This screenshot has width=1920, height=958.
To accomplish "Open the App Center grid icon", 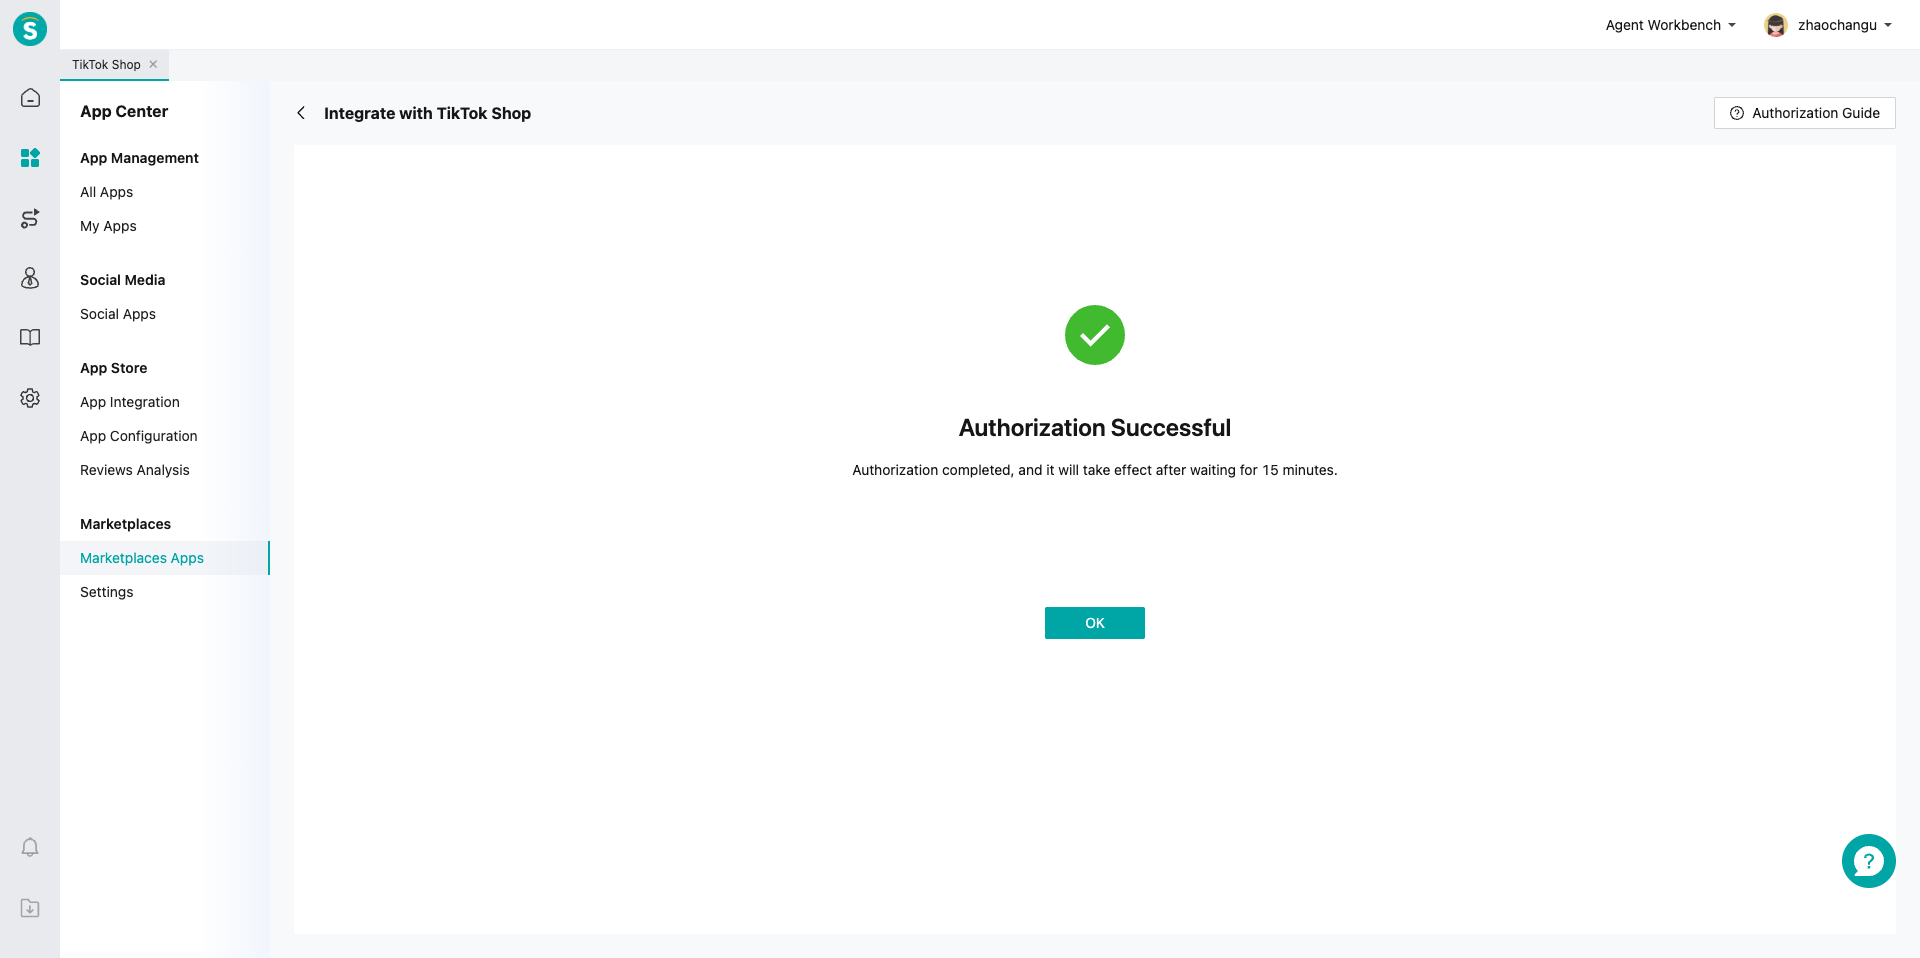I will (x=30, y=158).
